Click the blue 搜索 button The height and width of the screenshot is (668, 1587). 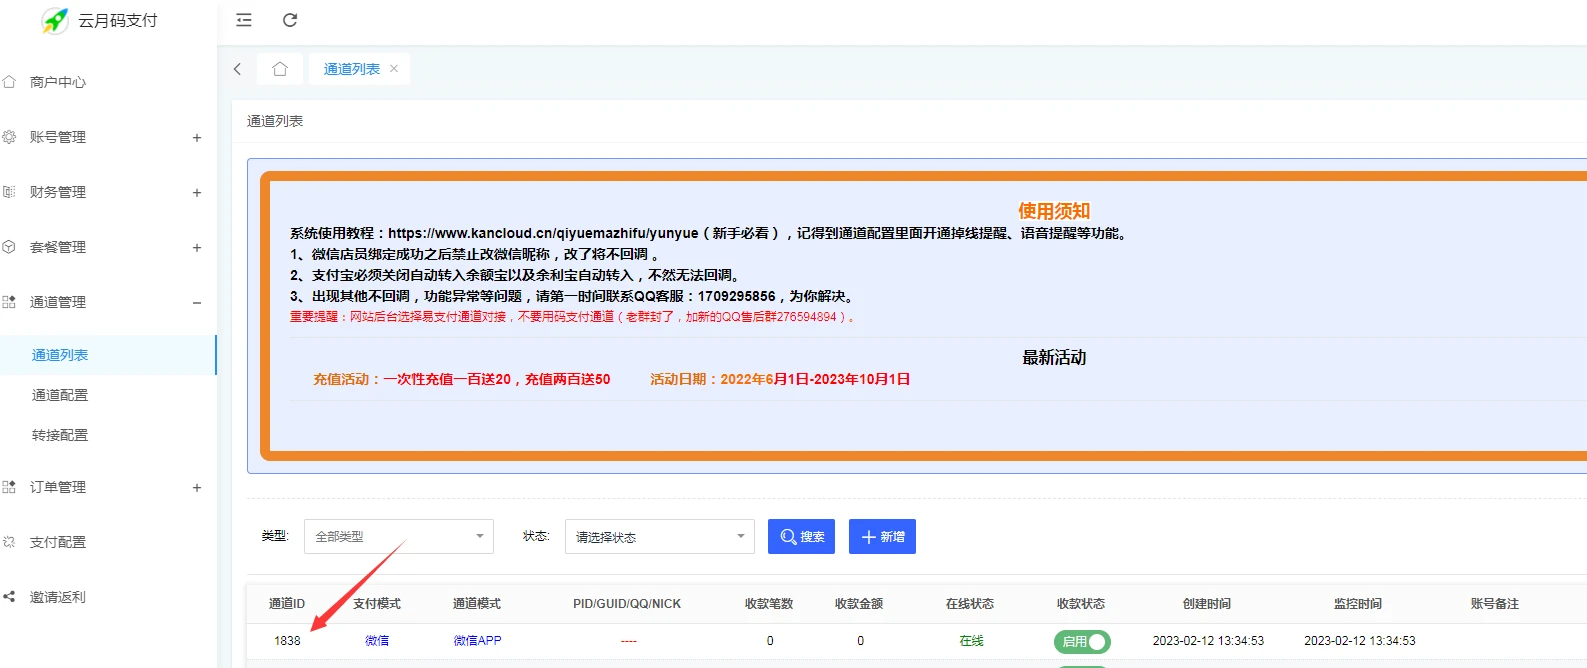[801, 536]
